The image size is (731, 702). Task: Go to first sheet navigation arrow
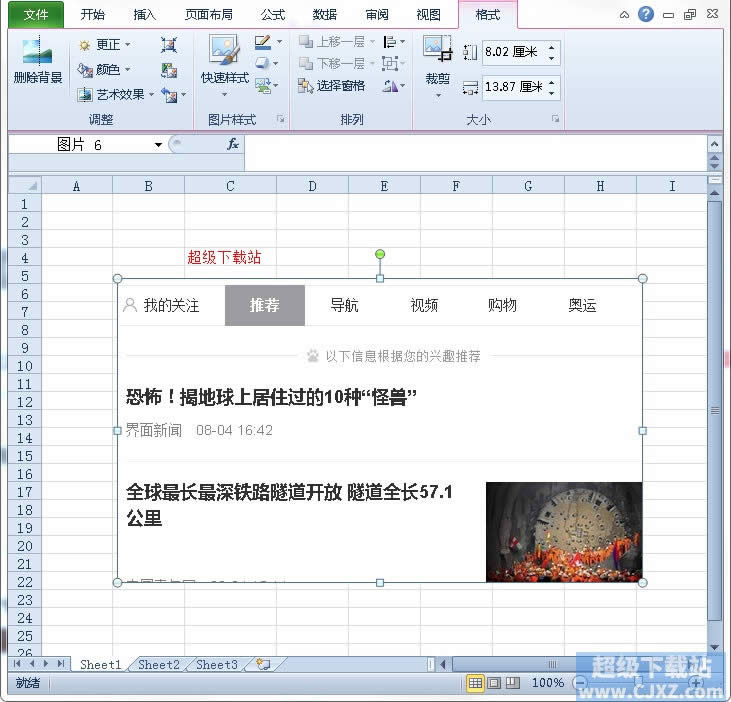(17, 664)
